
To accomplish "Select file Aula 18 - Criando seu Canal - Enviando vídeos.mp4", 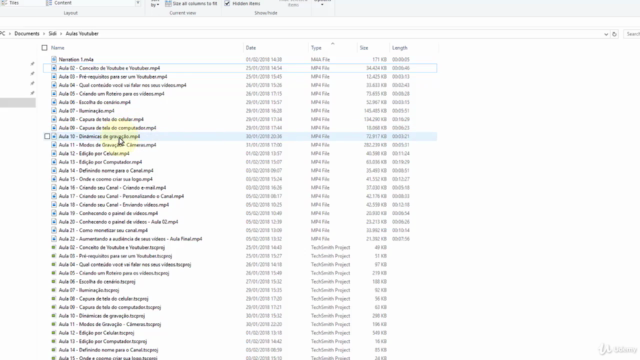I will pos(114,205).
